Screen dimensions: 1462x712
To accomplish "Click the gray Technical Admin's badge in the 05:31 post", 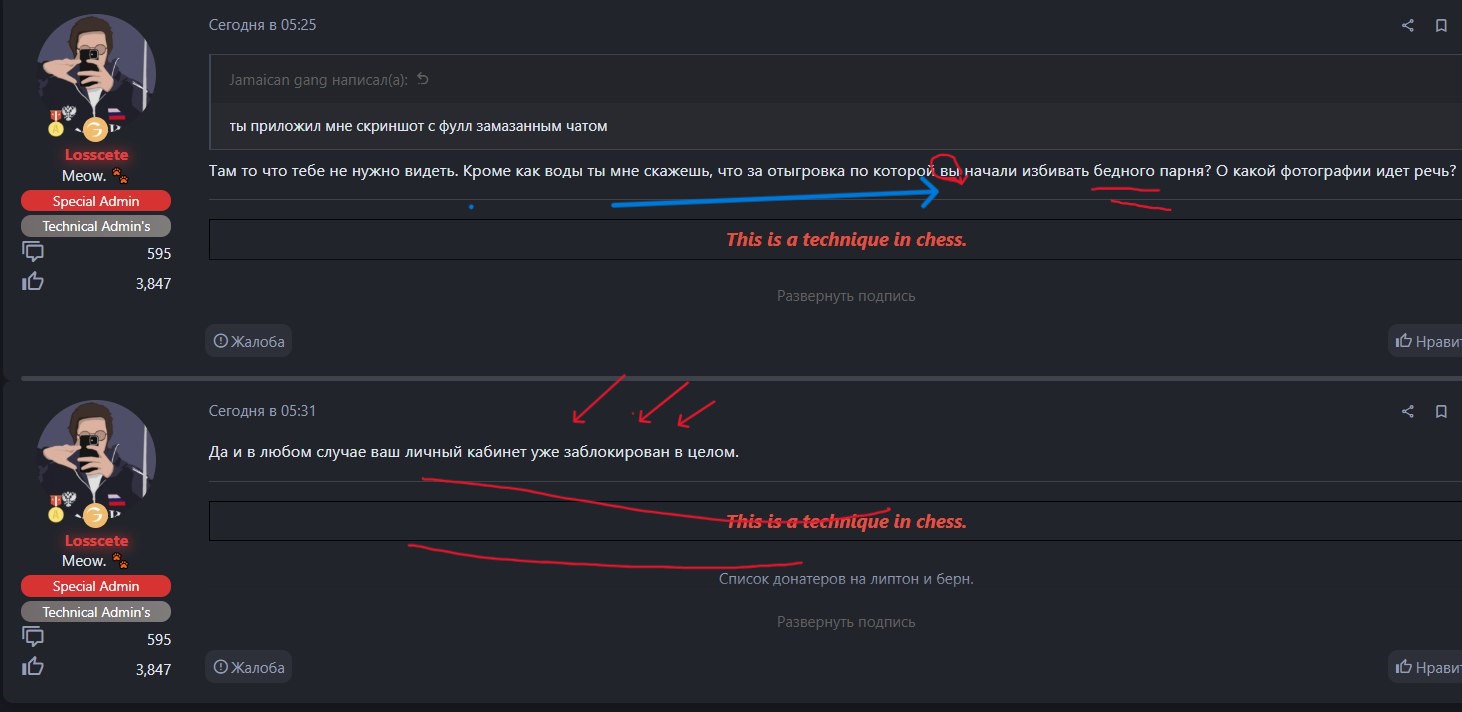I will pyautogui.click(x=96, y=612).
